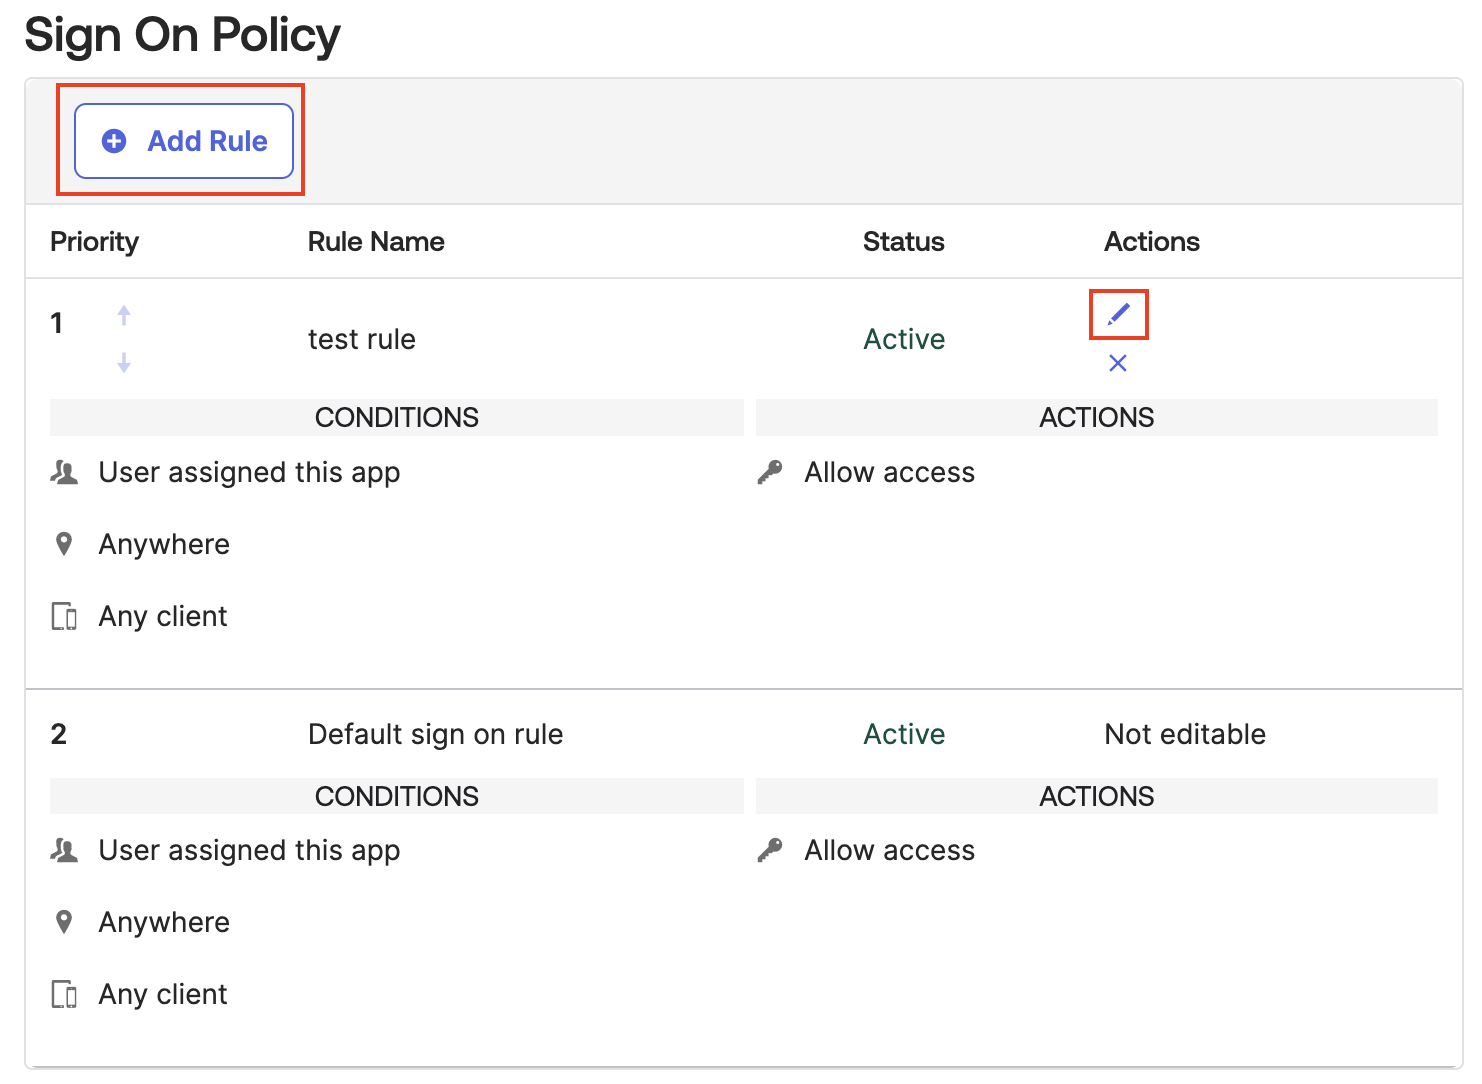Click the user icon under Default sign on rule
The width and height of the screenshot is (1482, 1084).
tap(64, 850)
